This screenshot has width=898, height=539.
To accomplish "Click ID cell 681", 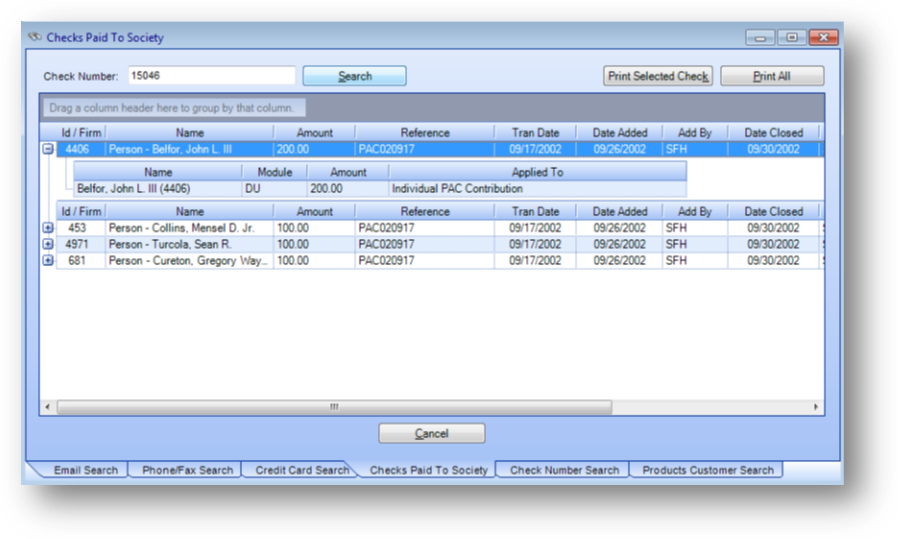I will pyautogui.click(x=81, y=260).
